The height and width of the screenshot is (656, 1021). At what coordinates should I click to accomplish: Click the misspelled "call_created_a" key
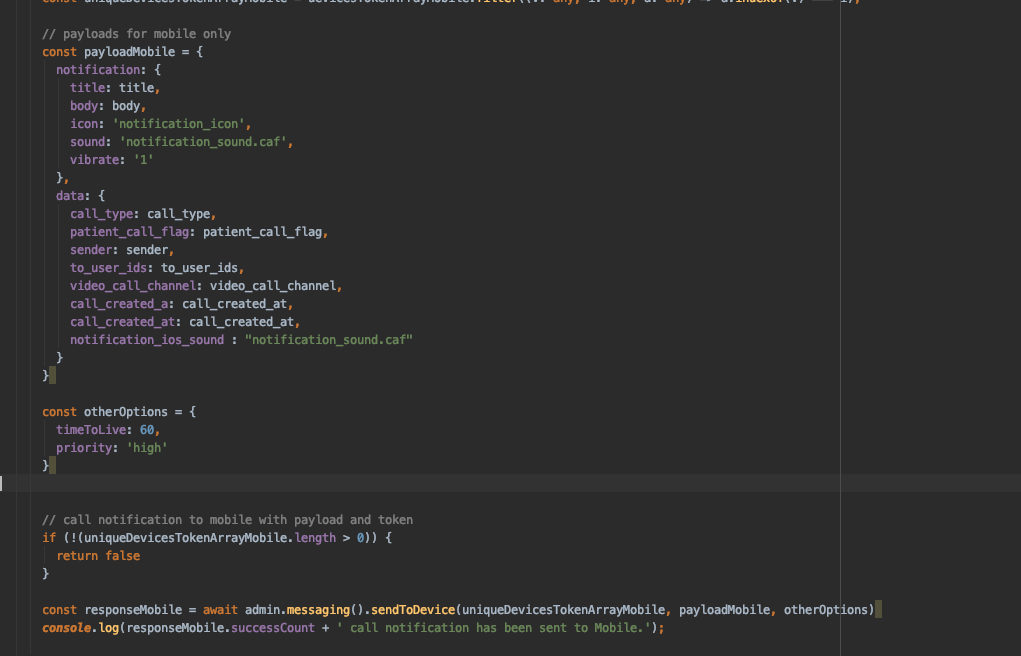pos(119,304)
